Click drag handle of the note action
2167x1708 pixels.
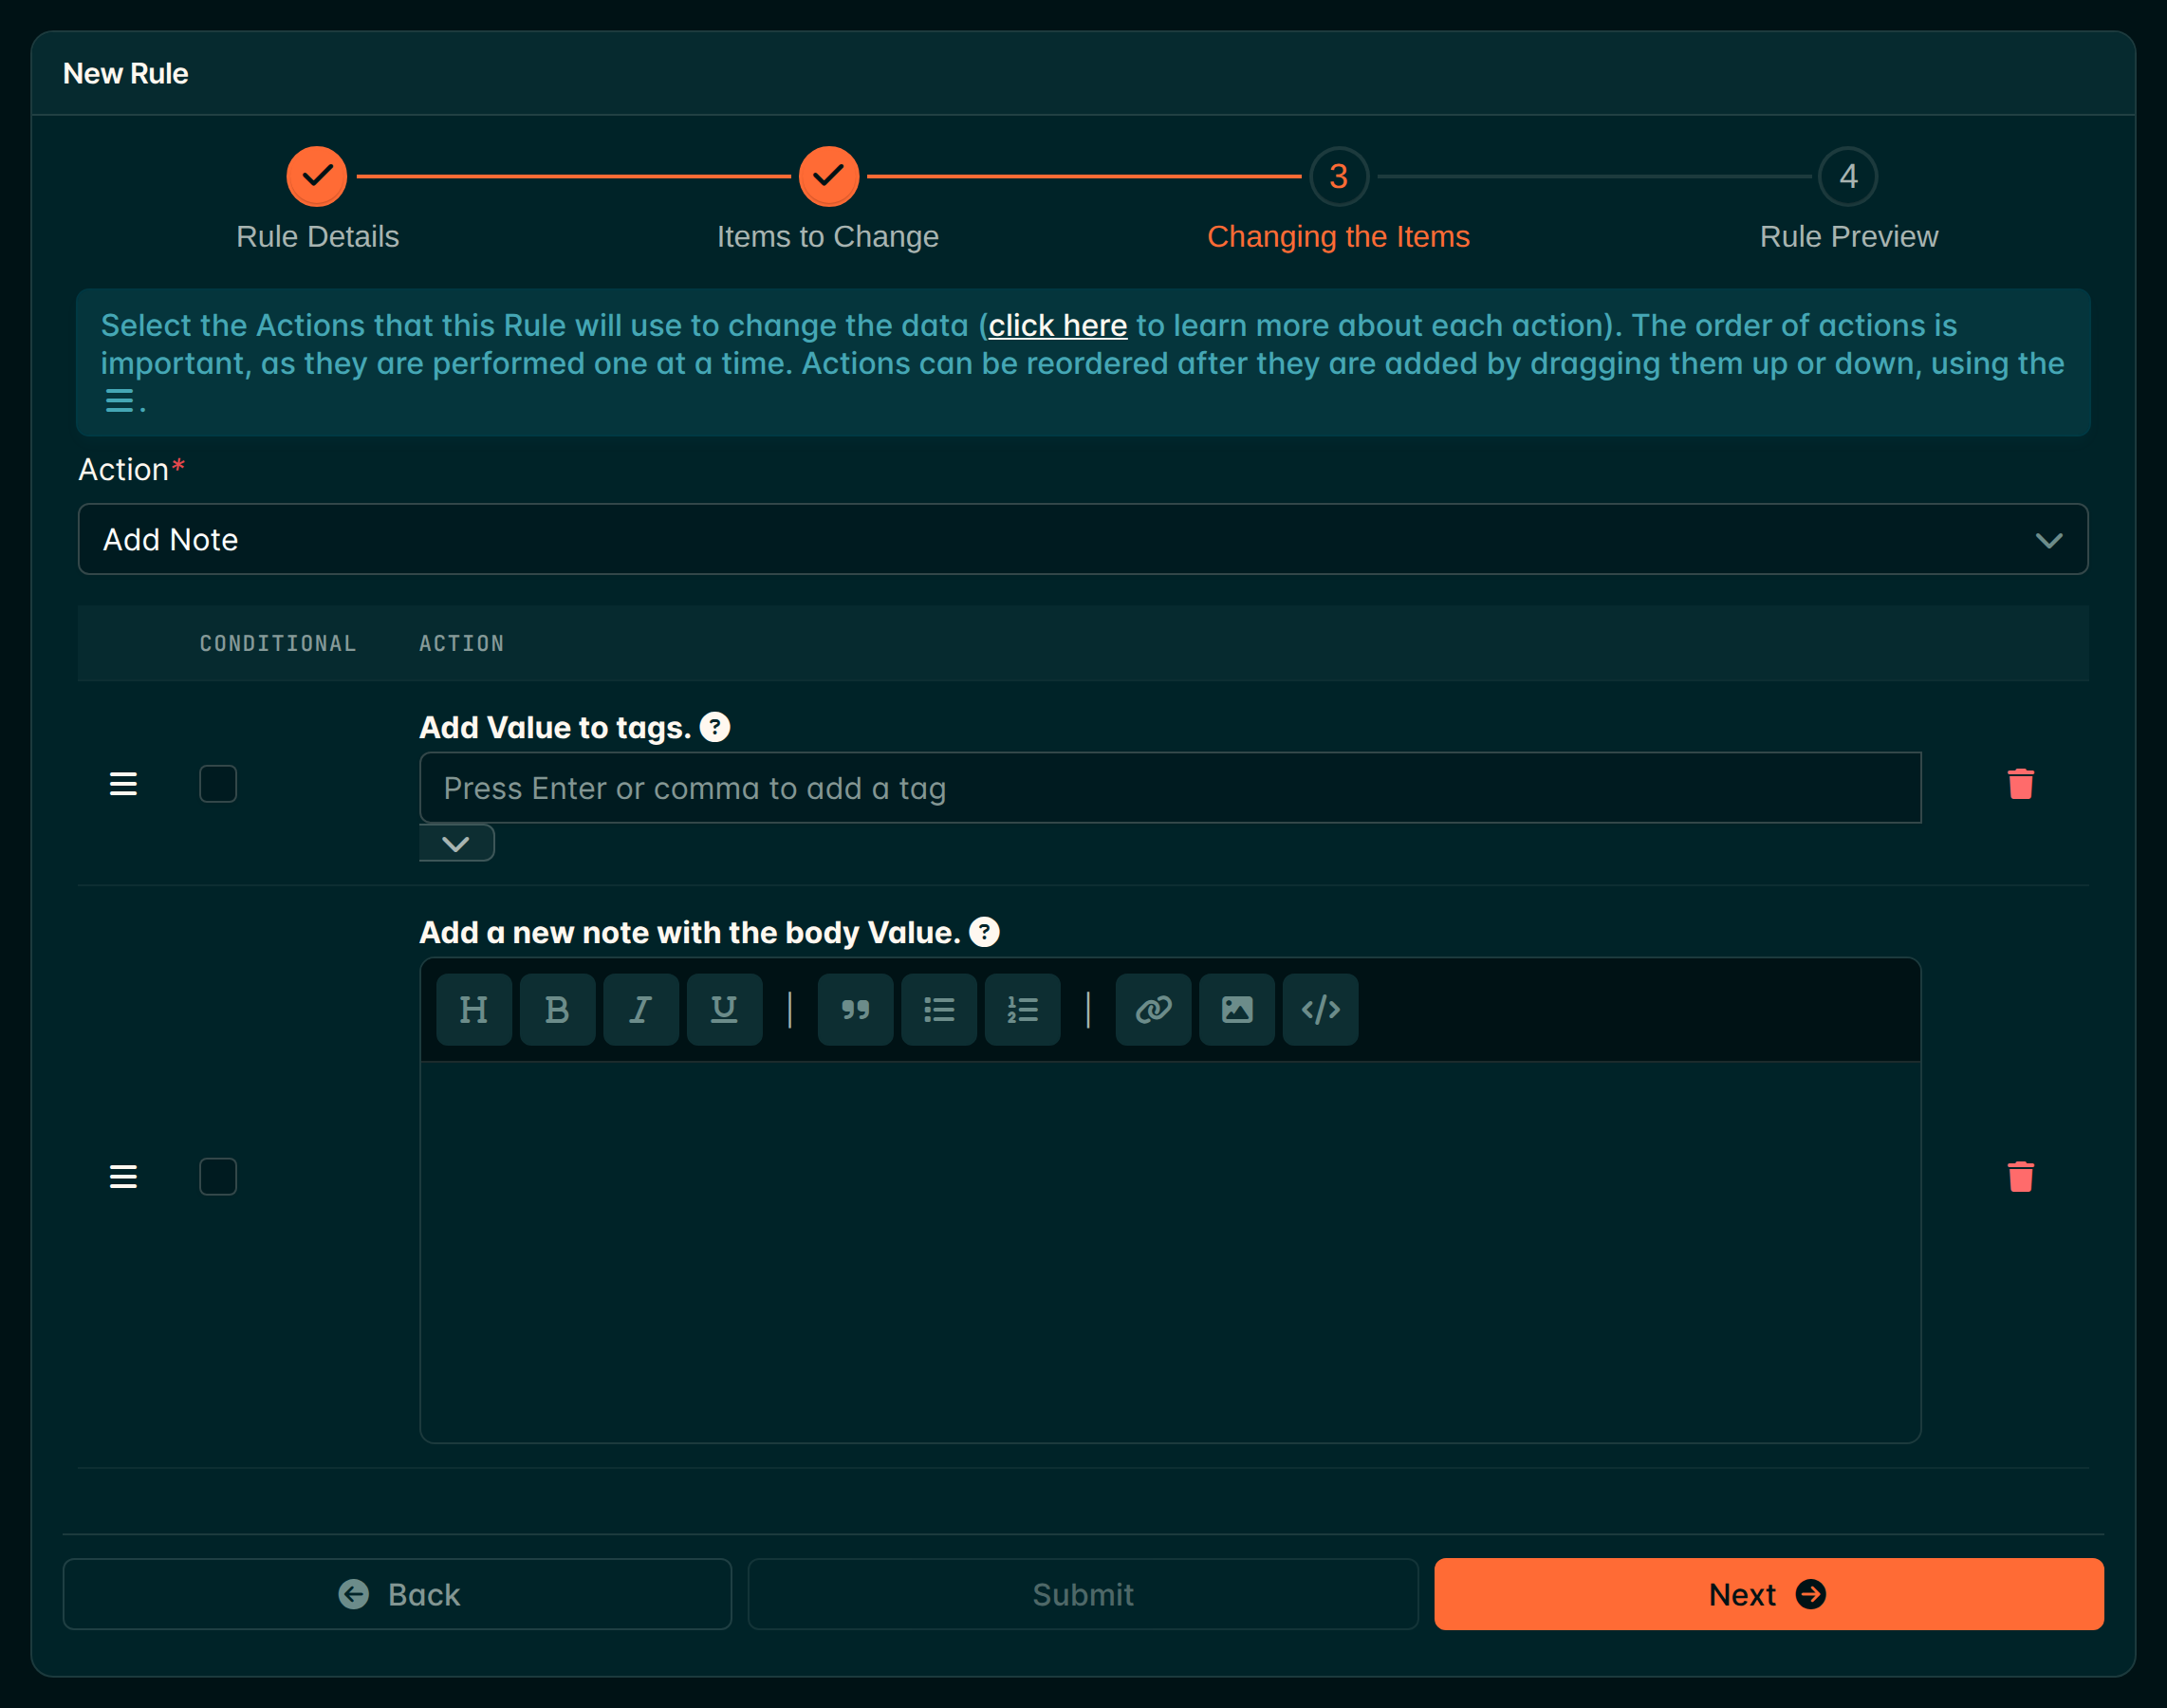point(123,1177)
